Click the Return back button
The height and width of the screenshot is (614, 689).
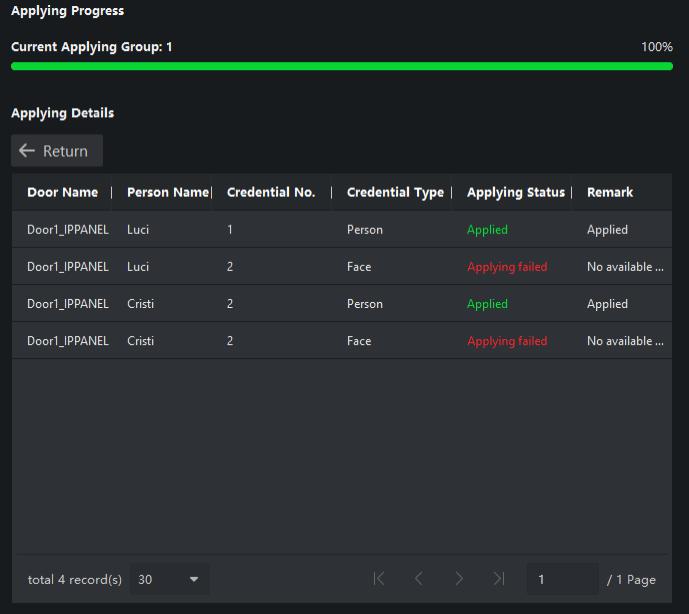pyautogui.click(x=56, y=151)
